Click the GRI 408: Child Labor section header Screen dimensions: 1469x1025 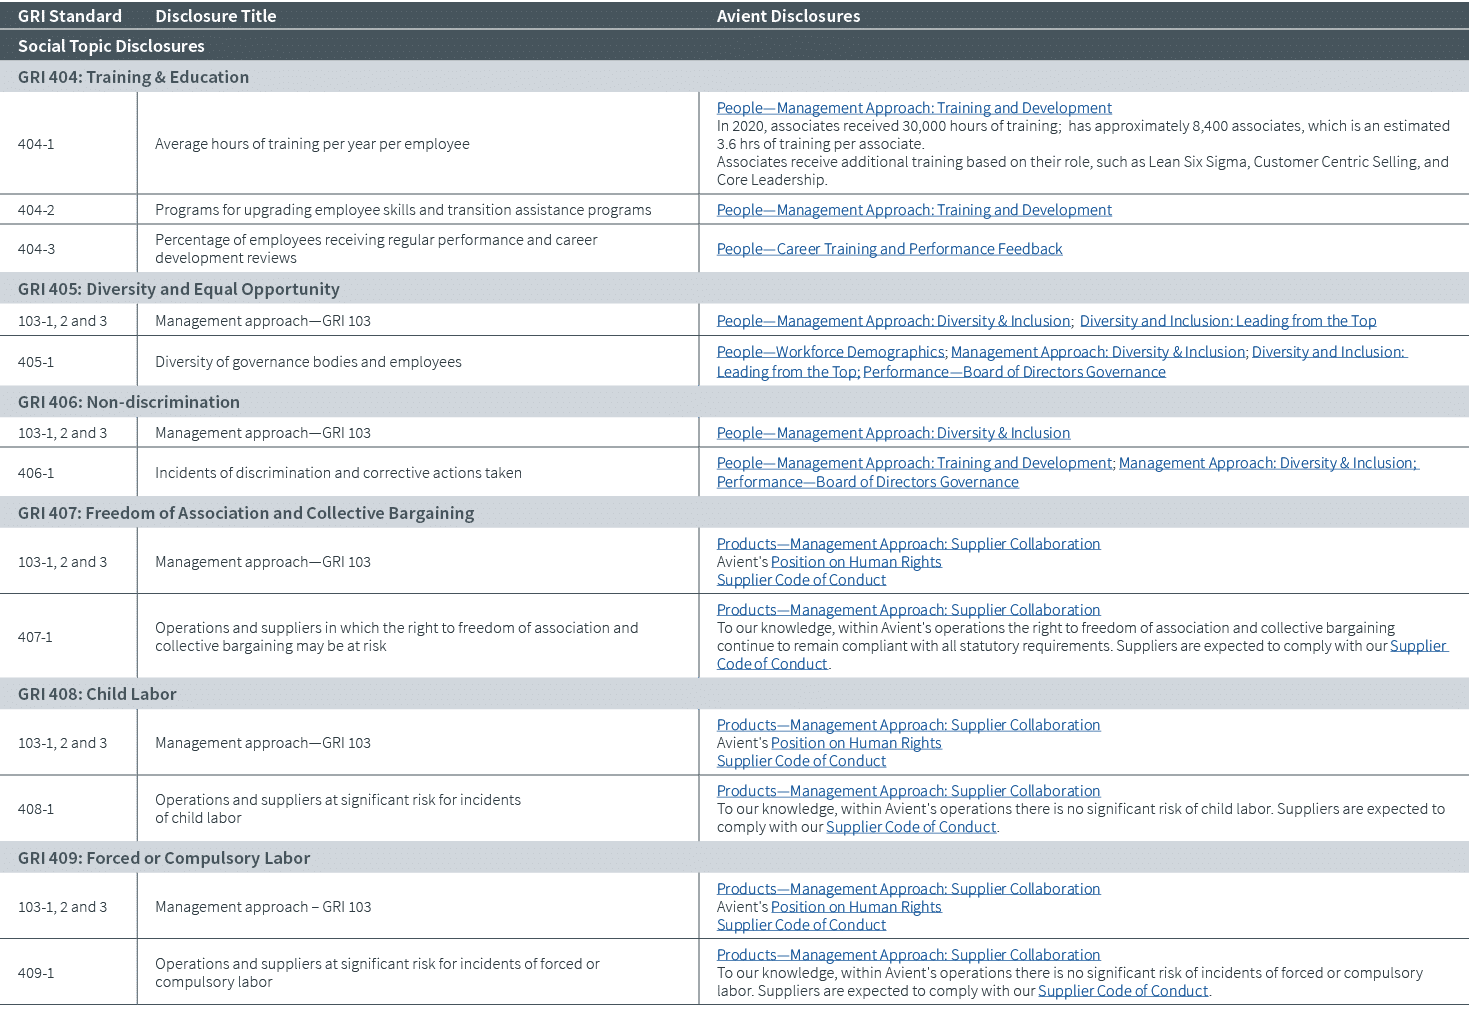point(97,694)
